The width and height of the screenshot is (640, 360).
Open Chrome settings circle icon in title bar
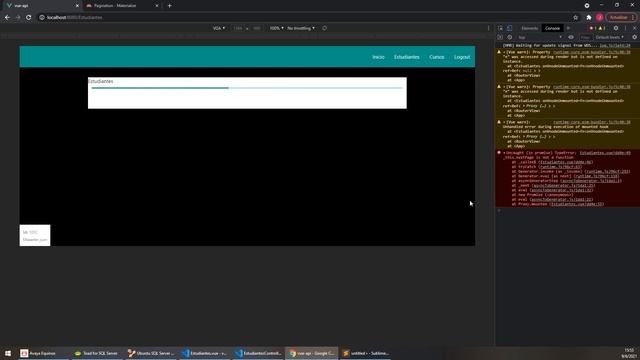pyautogui.click(x=587, y=6)
